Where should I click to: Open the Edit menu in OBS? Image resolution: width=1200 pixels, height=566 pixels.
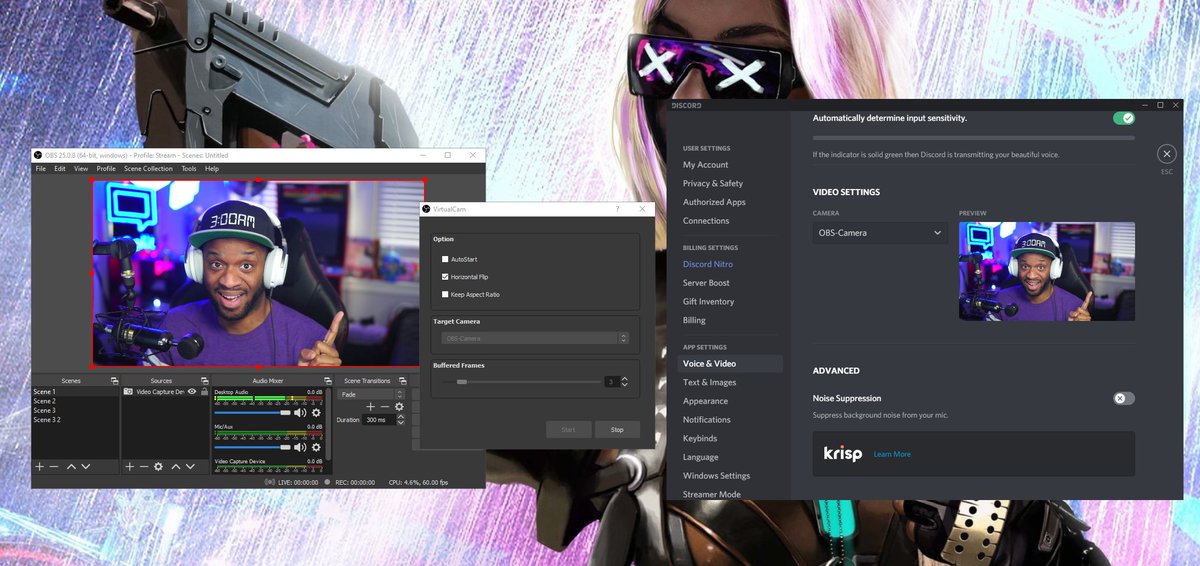point(60,169)
